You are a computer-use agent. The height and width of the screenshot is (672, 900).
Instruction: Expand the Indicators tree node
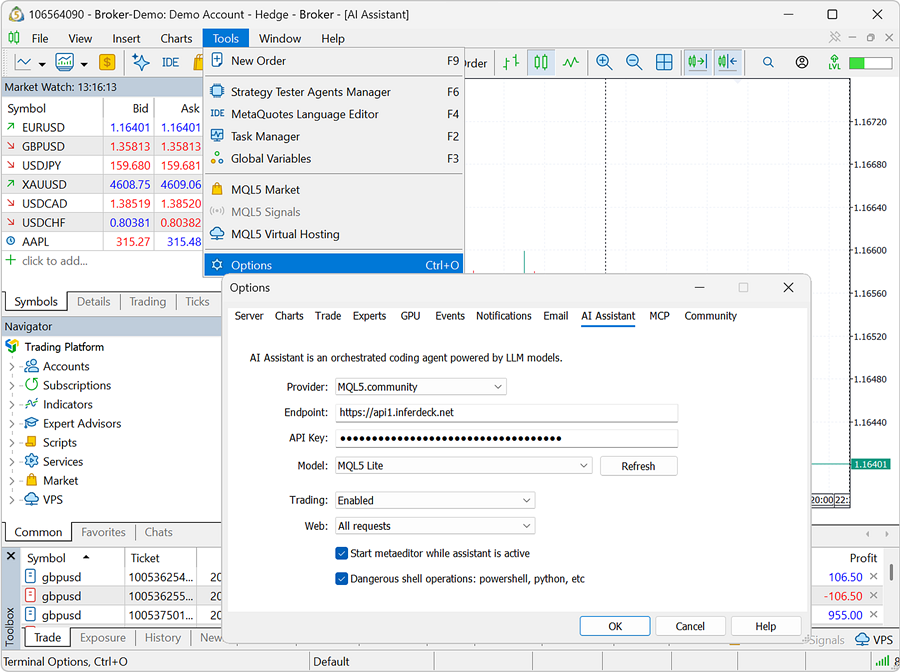click(x=11, y=405)
